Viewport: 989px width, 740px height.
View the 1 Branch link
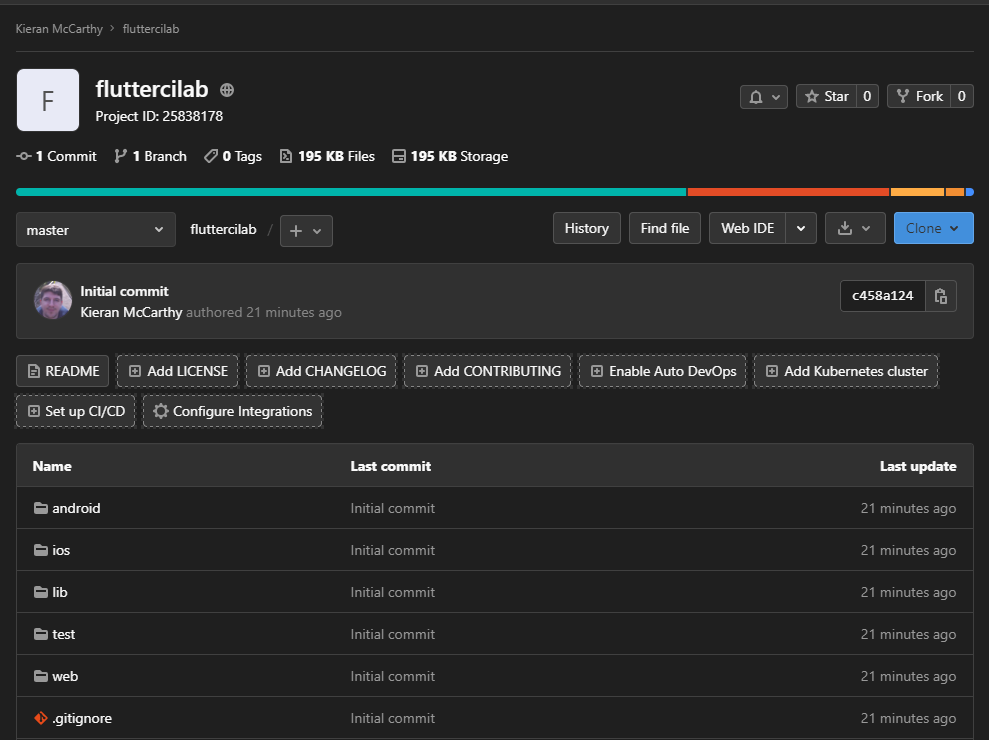click(x=151, y=156)
